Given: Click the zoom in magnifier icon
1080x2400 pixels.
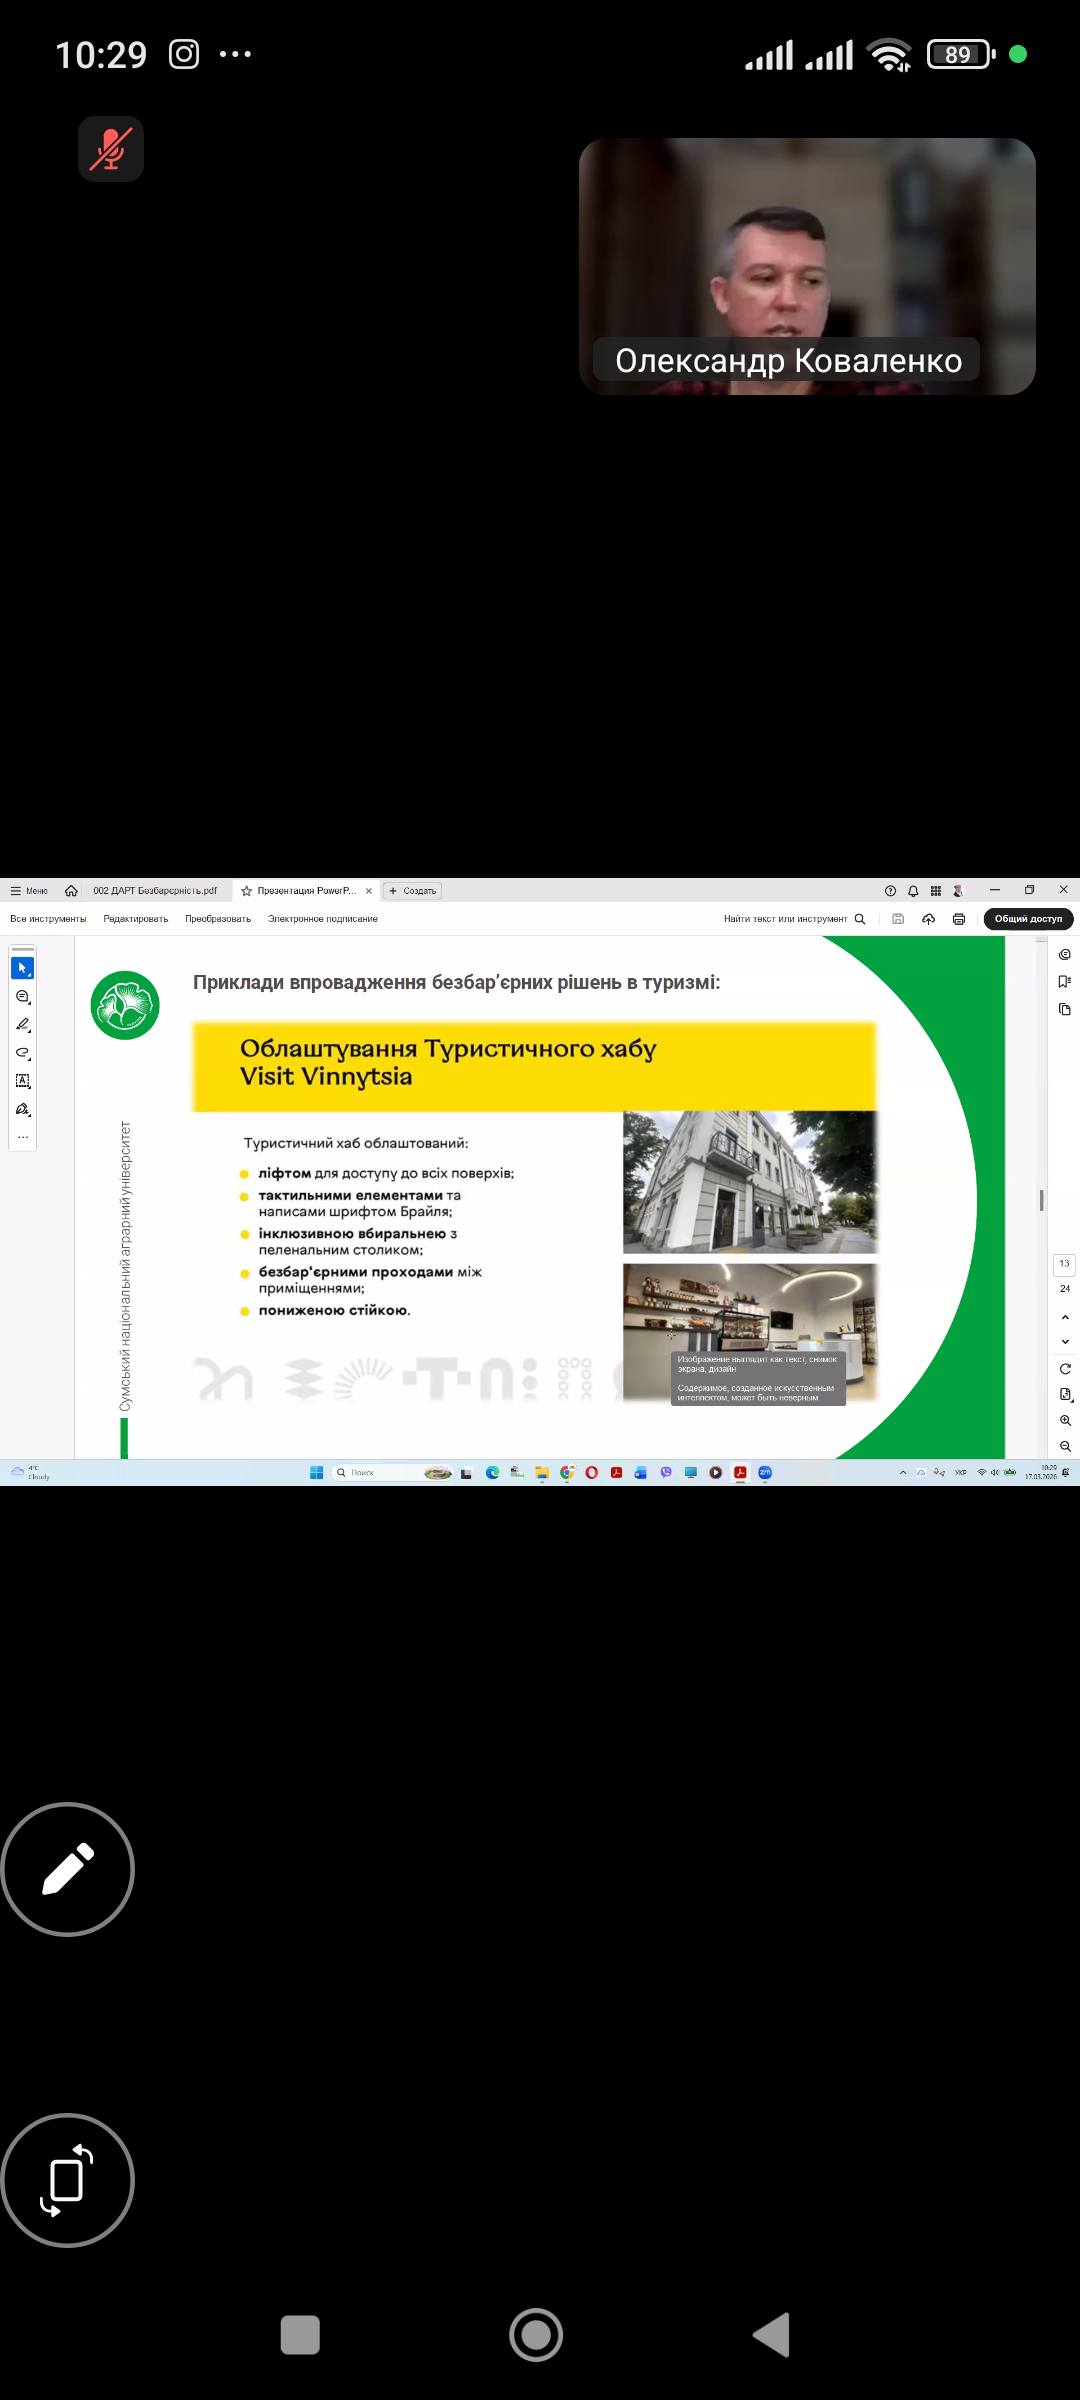Looking at the screenshot, I should 1065,1421.
